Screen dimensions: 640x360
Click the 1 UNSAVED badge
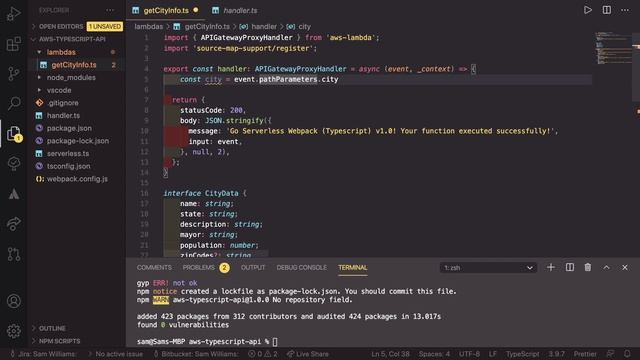click(105, 27)
